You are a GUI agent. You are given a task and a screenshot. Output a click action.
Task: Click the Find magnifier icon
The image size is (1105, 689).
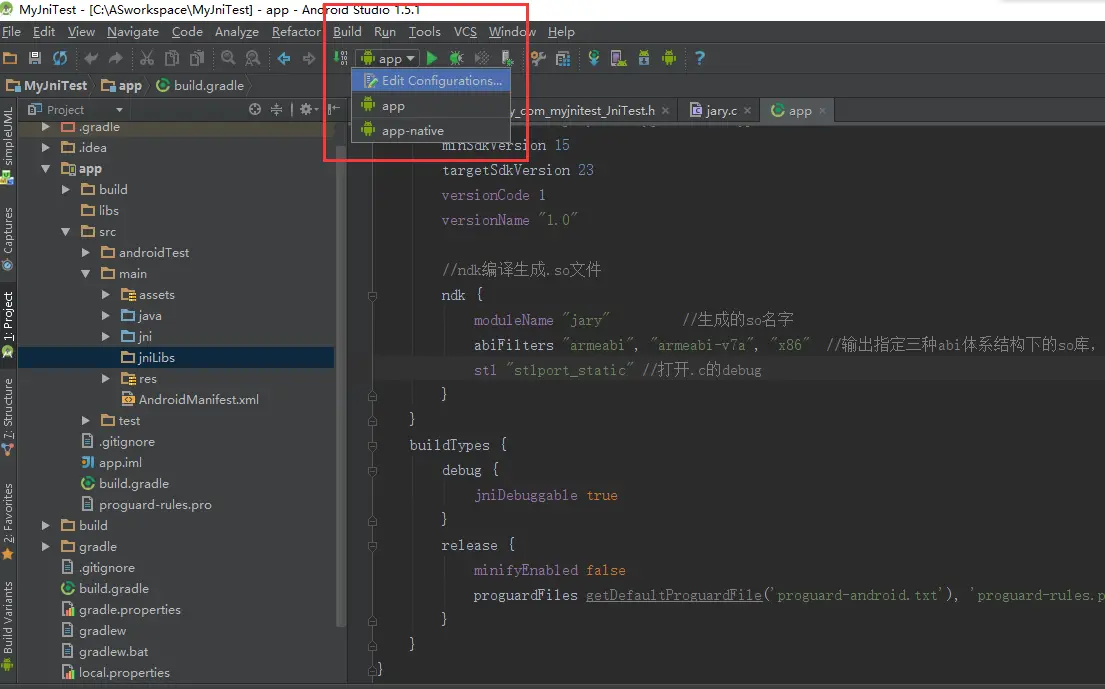(x=228, y=58)
